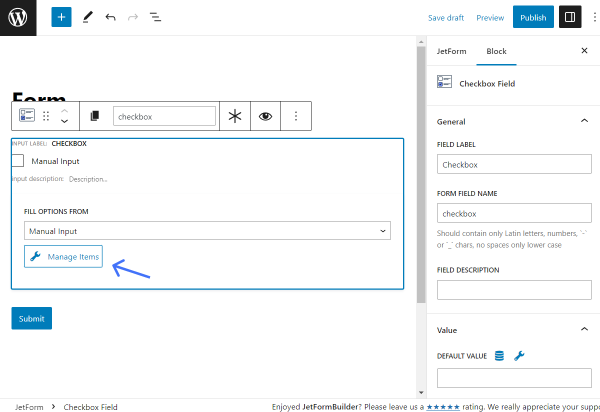This screenshot has height=412, width=600.
Task: Follow the five-star rating link
Action: [x=443, y=407]
